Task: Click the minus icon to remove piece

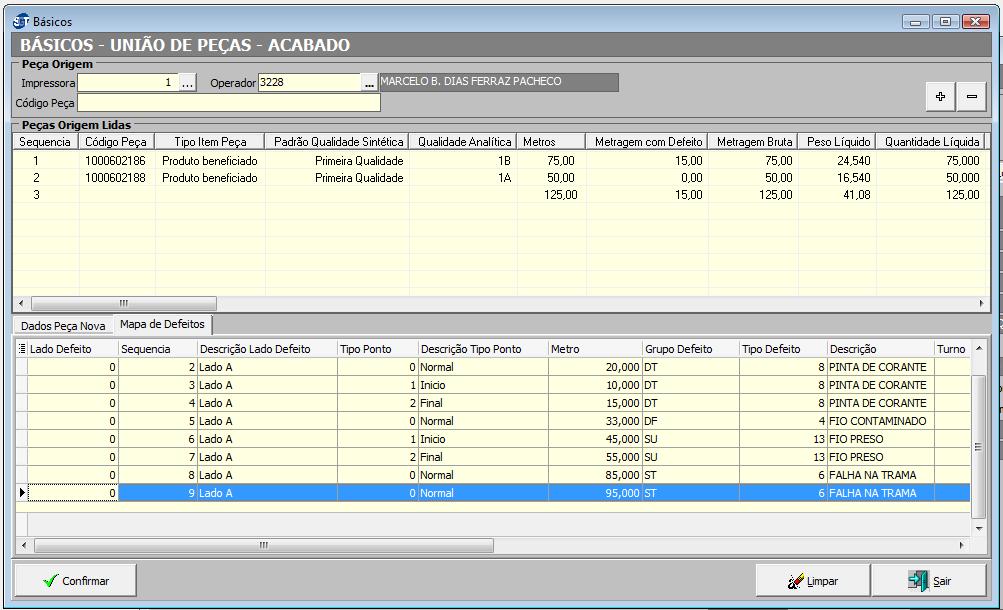Action: coord(971,96)
